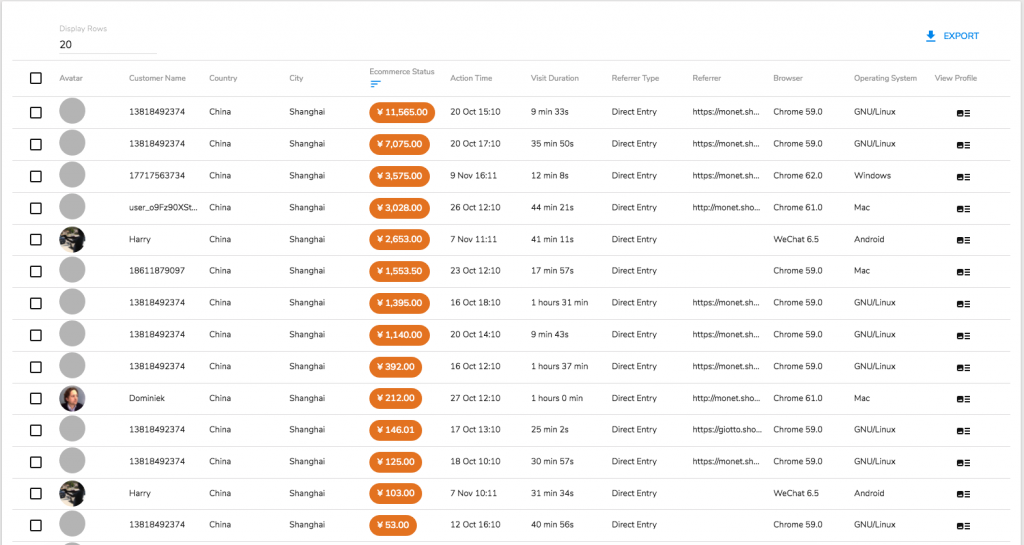1024x545 pixels.
Task: Sort by the Customer Name column header
Action: 157,78
